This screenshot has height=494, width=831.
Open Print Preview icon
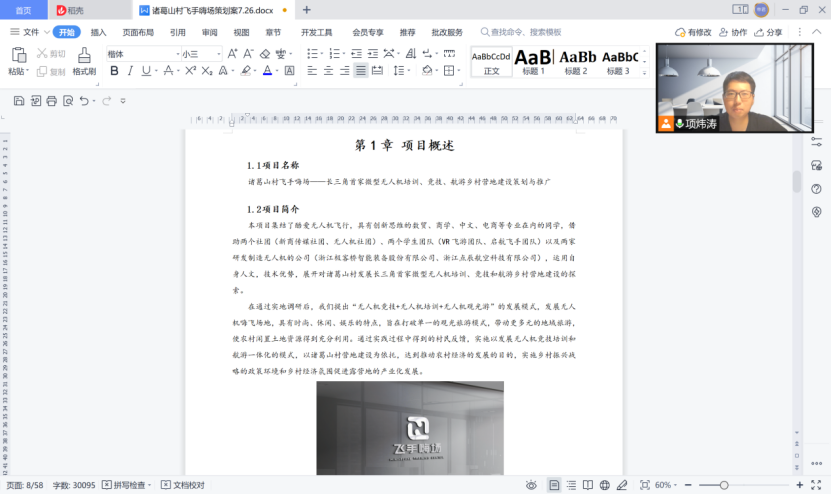(x=68, y=101)
